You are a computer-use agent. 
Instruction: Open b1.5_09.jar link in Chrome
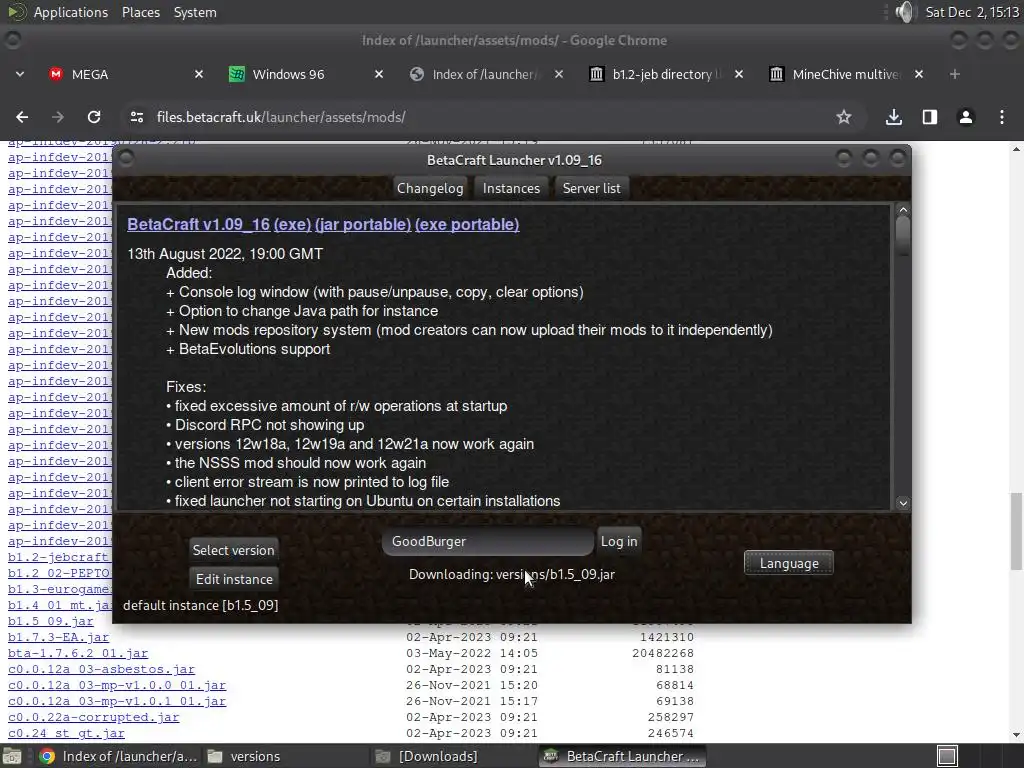pos(50,621)
